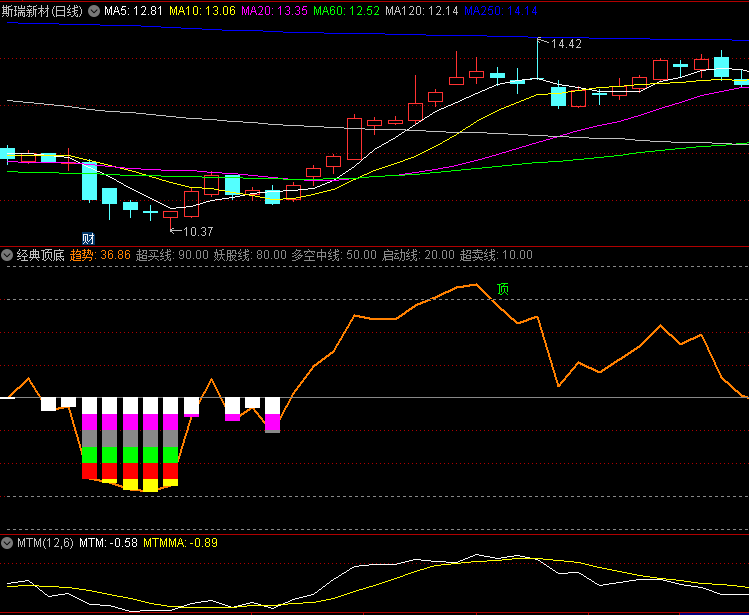Image resolution: width=749 pixels, height=615 pixels.
Task: Click the 14.42 high price annotation
Action: (x=567, y=44)
